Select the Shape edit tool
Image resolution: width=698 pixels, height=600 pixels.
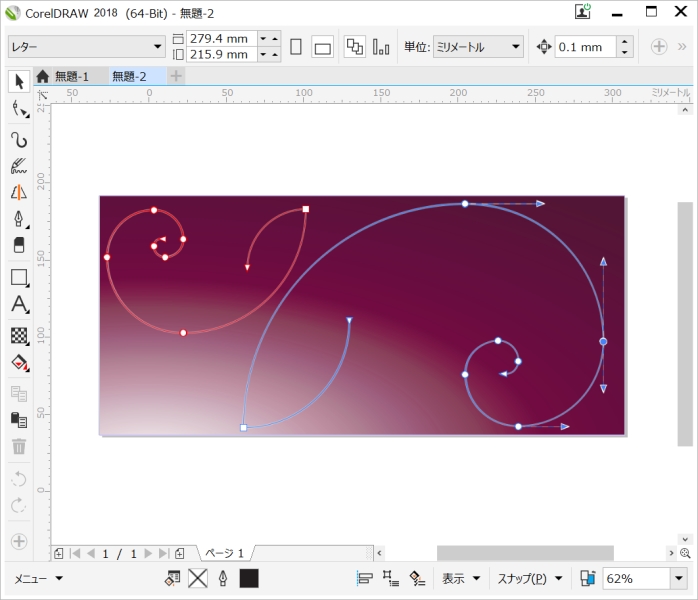point(19,109)
